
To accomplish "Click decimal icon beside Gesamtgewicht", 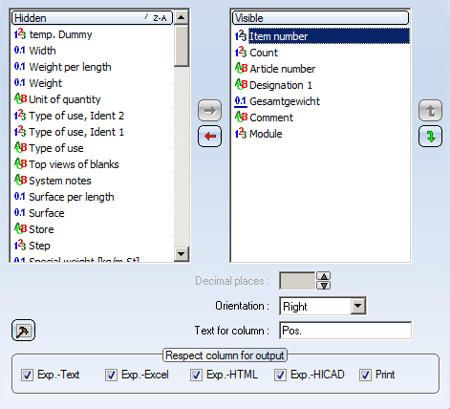I will [241, 101].
